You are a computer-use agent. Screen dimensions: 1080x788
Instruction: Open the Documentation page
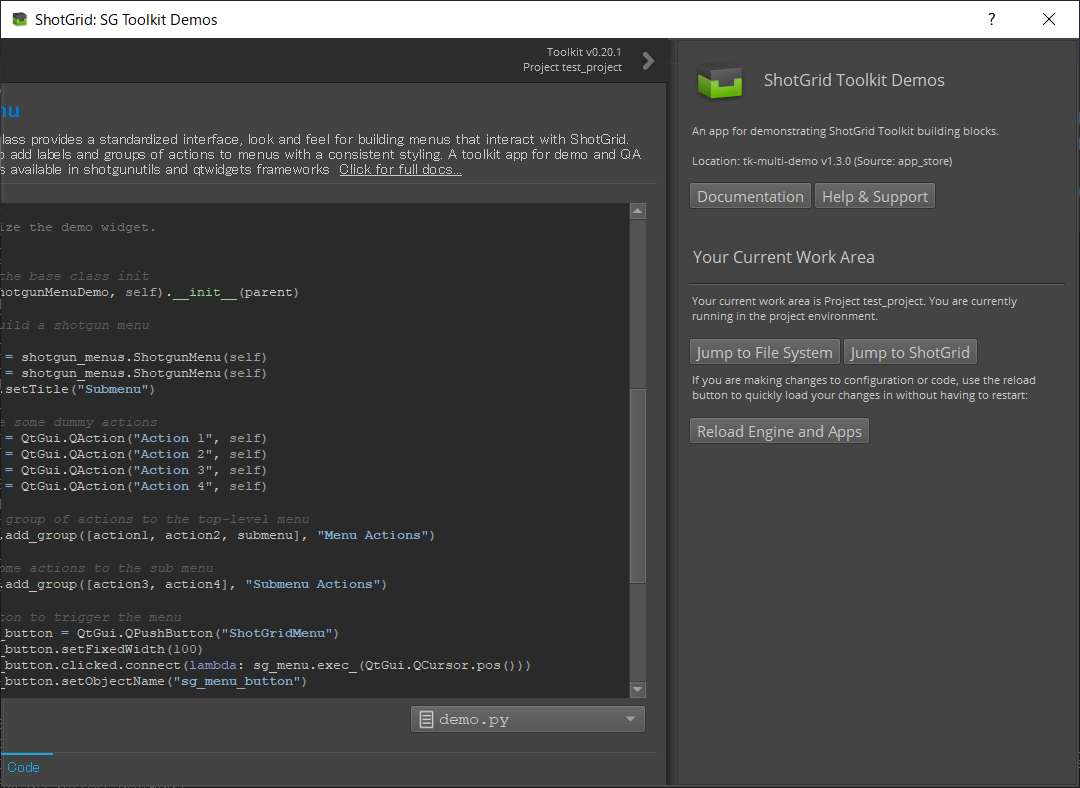(749, 196)
